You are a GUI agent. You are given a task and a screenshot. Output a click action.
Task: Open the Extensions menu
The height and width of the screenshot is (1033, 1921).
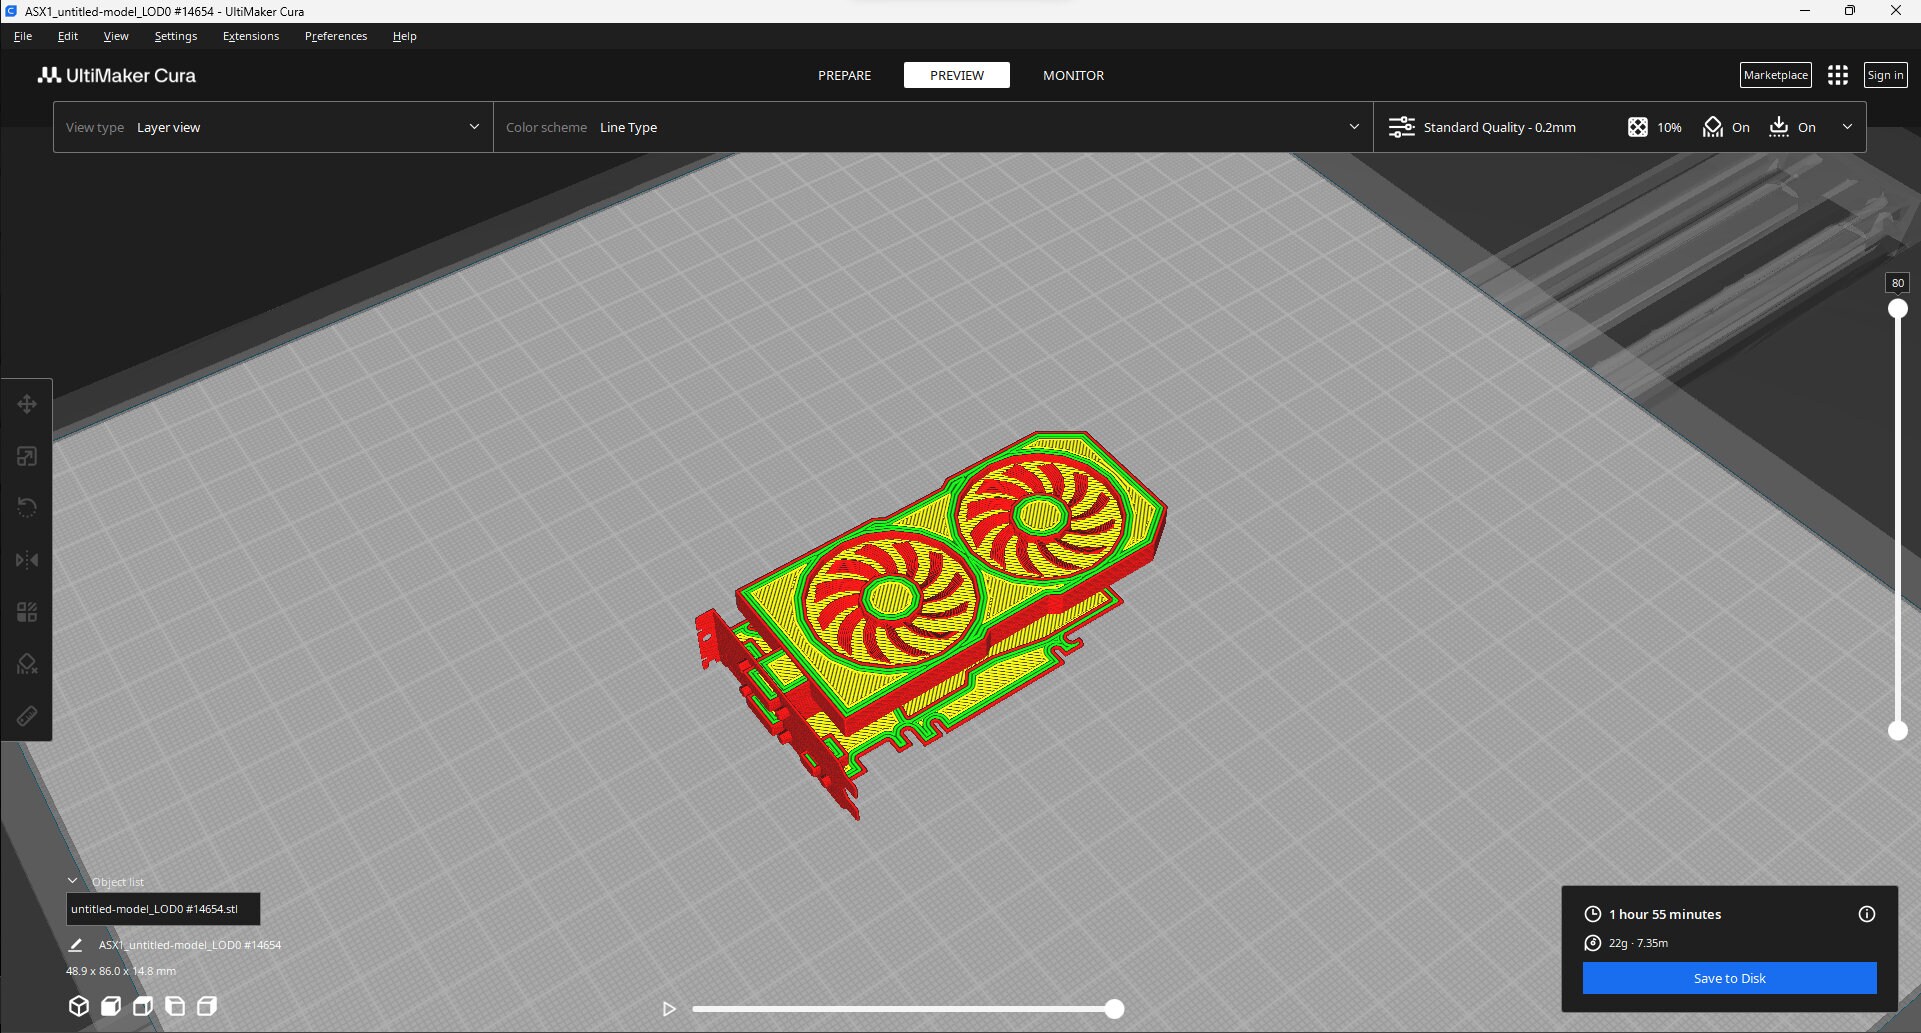pyautogui.click(x=250, y=35)
